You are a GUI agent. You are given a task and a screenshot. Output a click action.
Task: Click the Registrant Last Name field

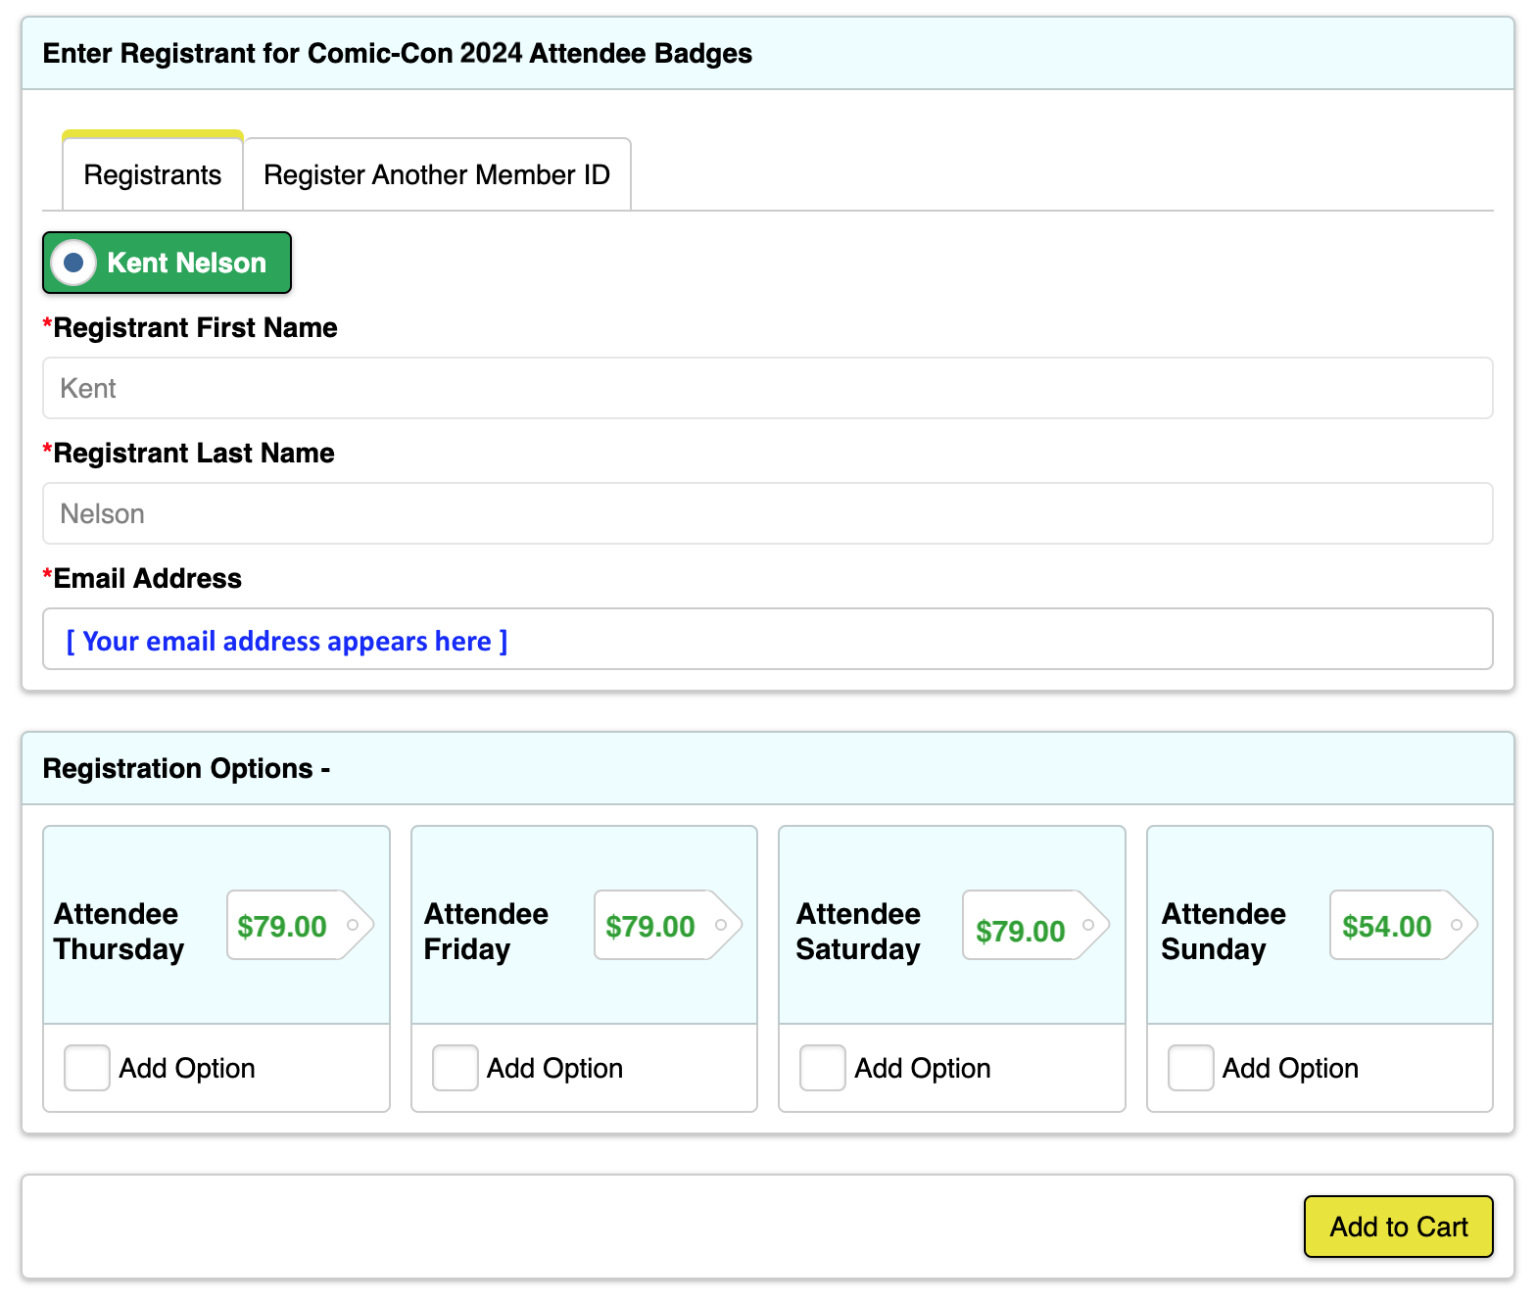[x=767, y=513]
